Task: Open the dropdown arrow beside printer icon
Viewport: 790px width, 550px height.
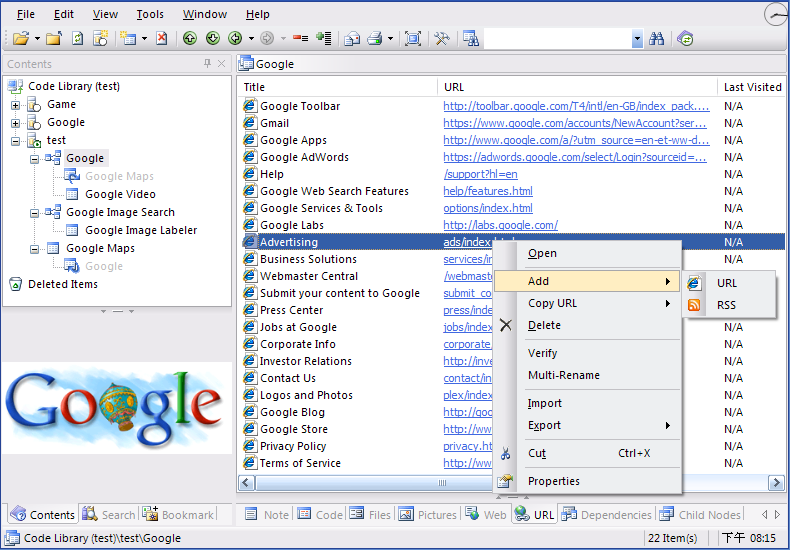Action: click(x=390, y=38)
